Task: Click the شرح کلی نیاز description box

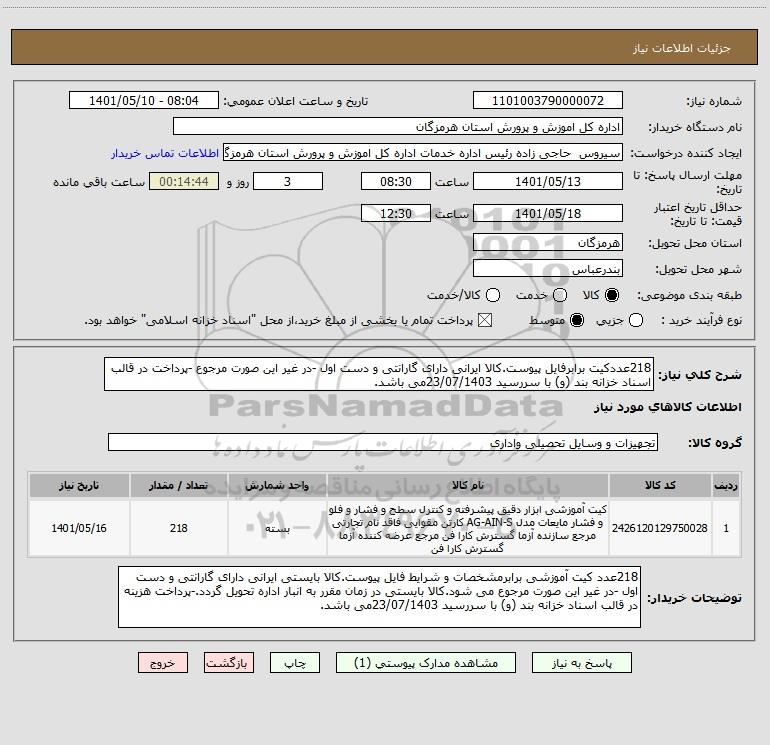Action: click(x=379, y=374)
